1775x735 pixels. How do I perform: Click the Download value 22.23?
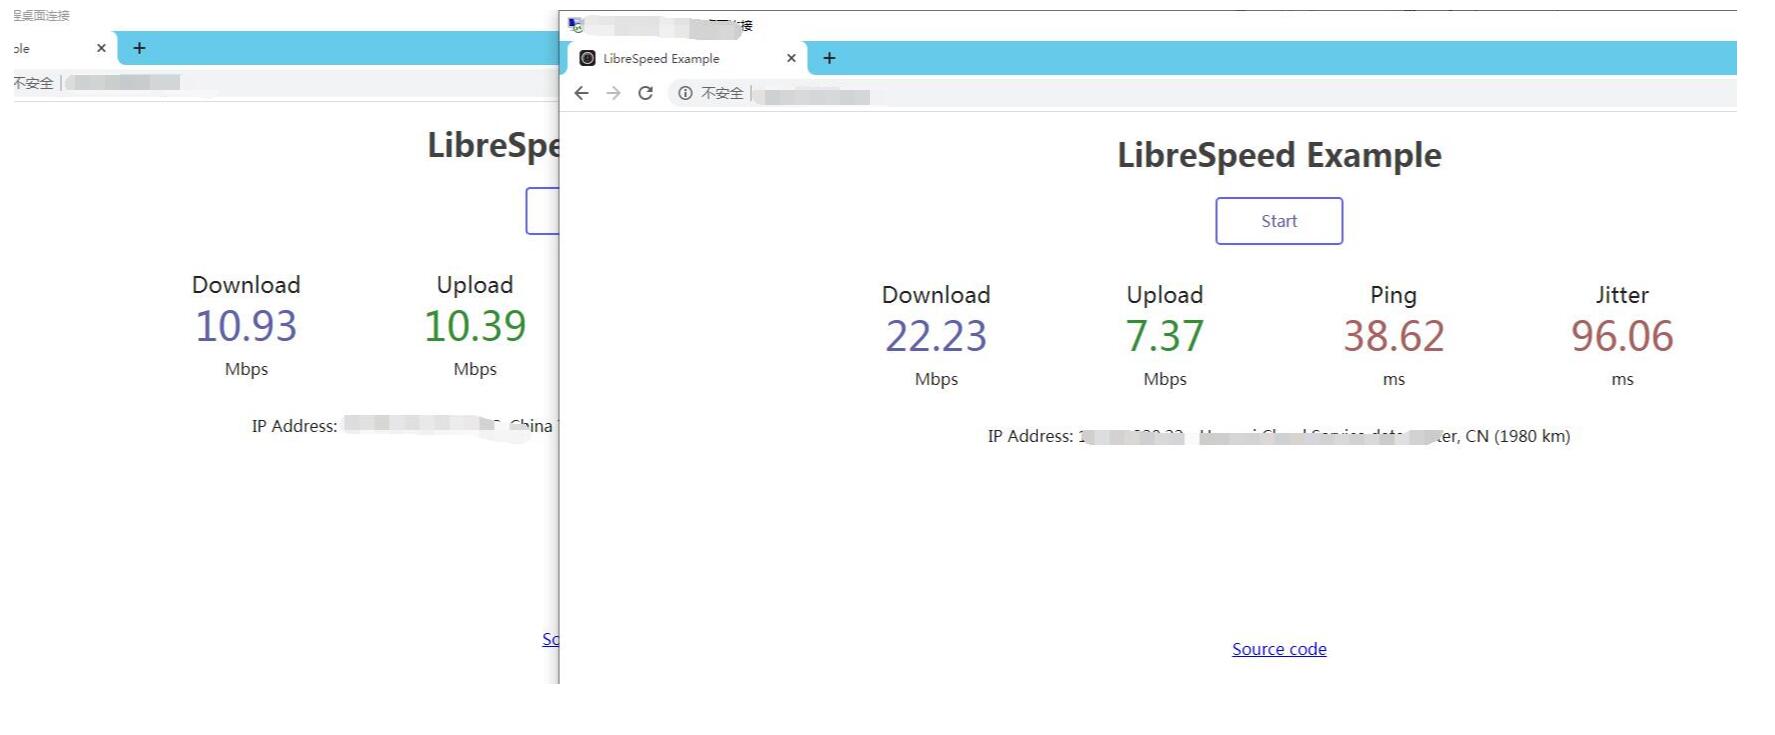[936, 336]
